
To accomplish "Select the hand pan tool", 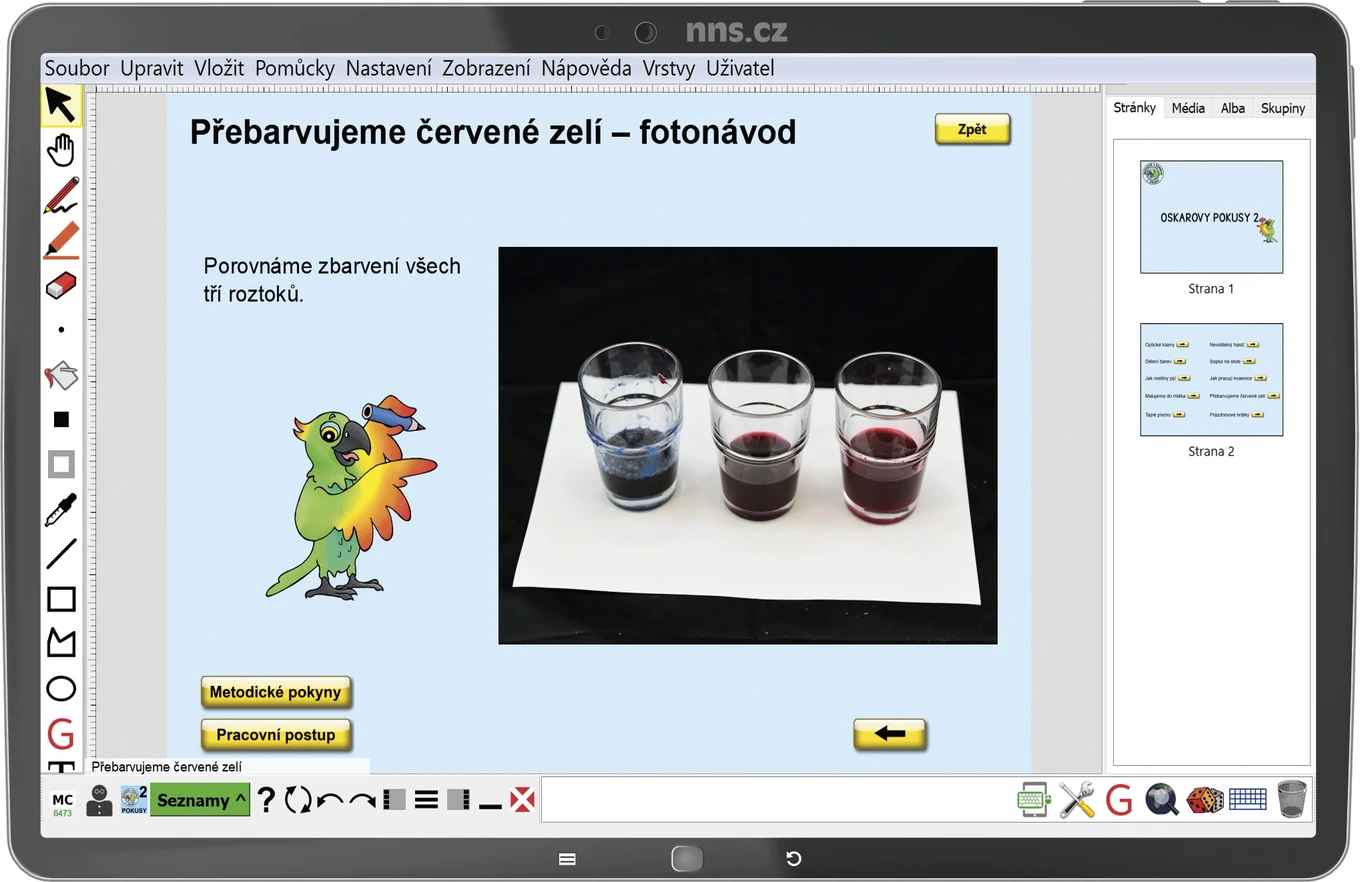I will [x=61, y=150].
